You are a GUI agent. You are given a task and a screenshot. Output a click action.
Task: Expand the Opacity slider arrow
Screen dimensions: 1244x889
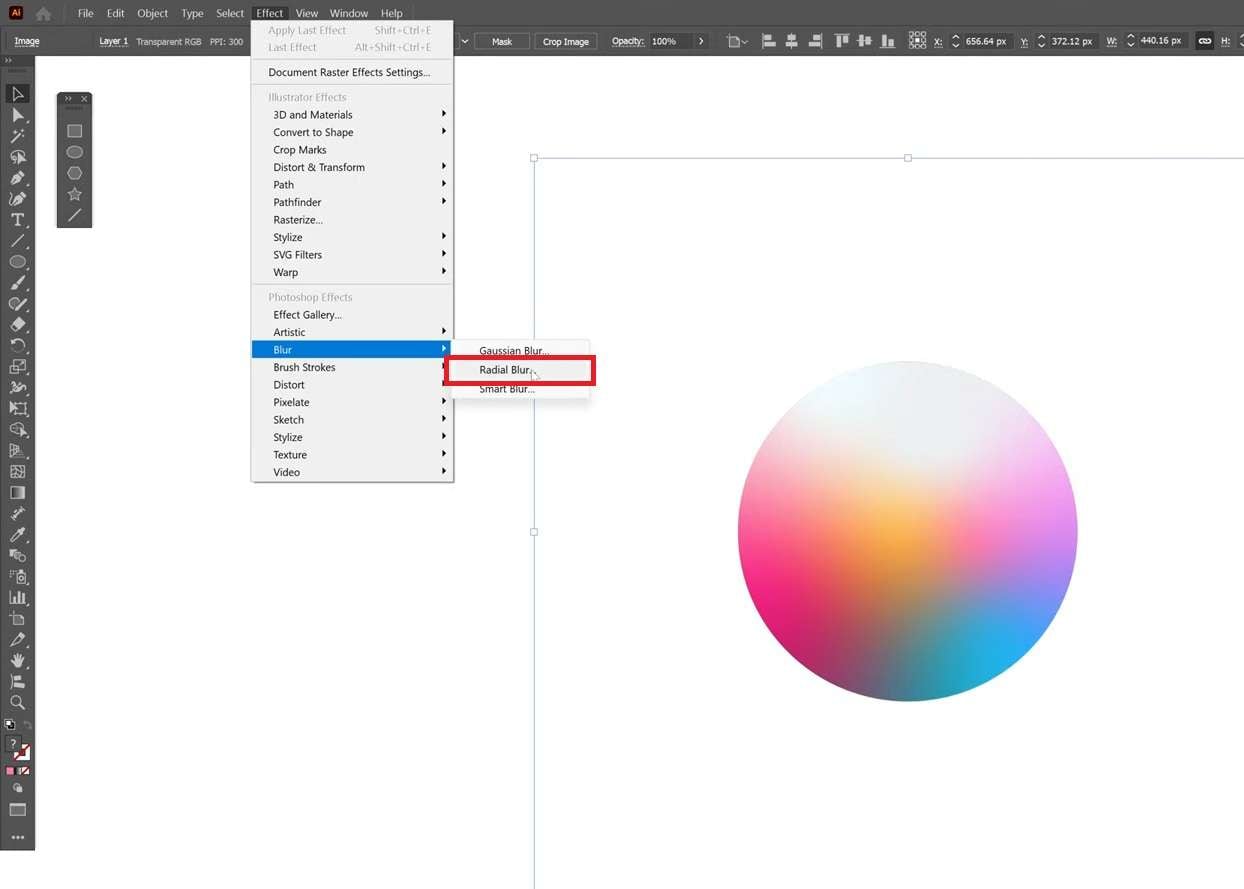point(701,41)
